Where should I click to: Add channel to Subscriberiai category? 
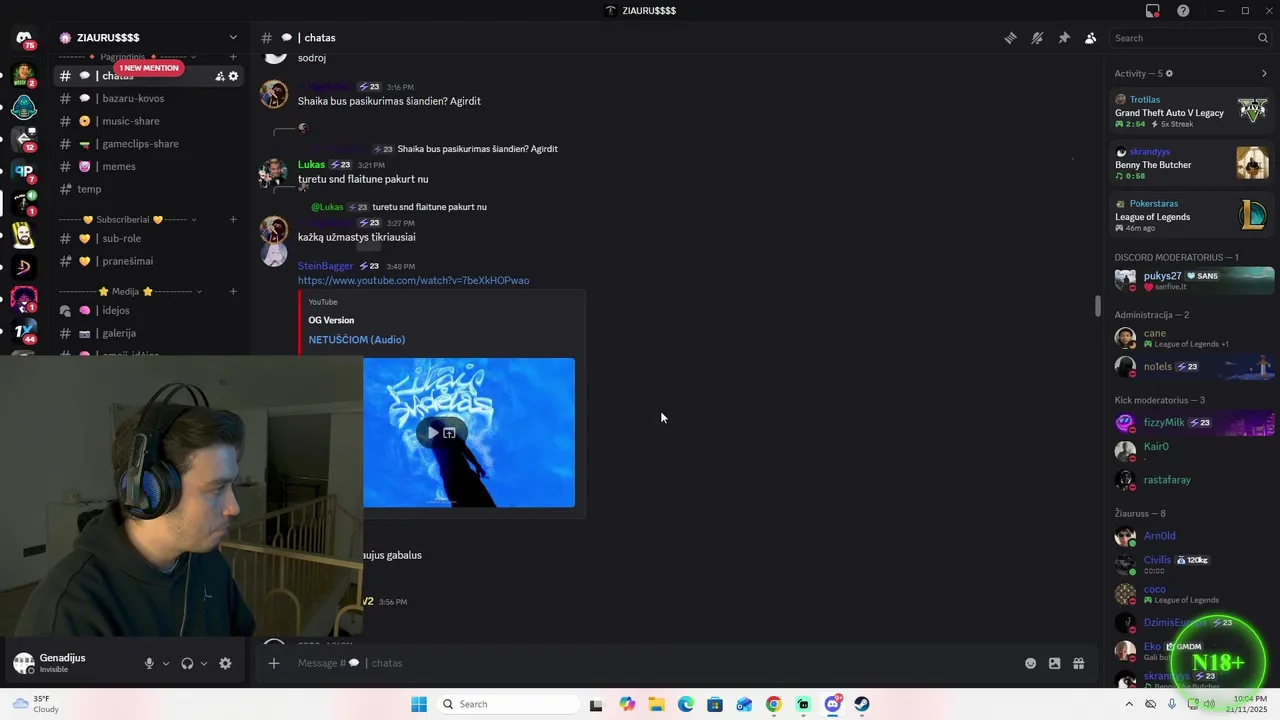pyautogui.click(x=233, y=219)
